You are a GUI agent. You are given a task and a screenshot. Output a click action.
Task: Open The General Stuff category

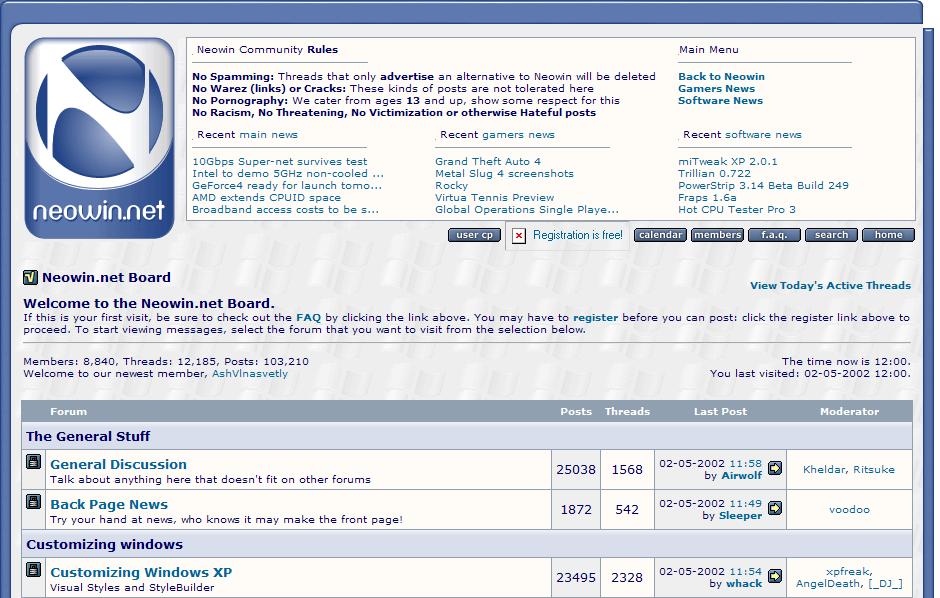pyautogui.click(x=88, y=436)
